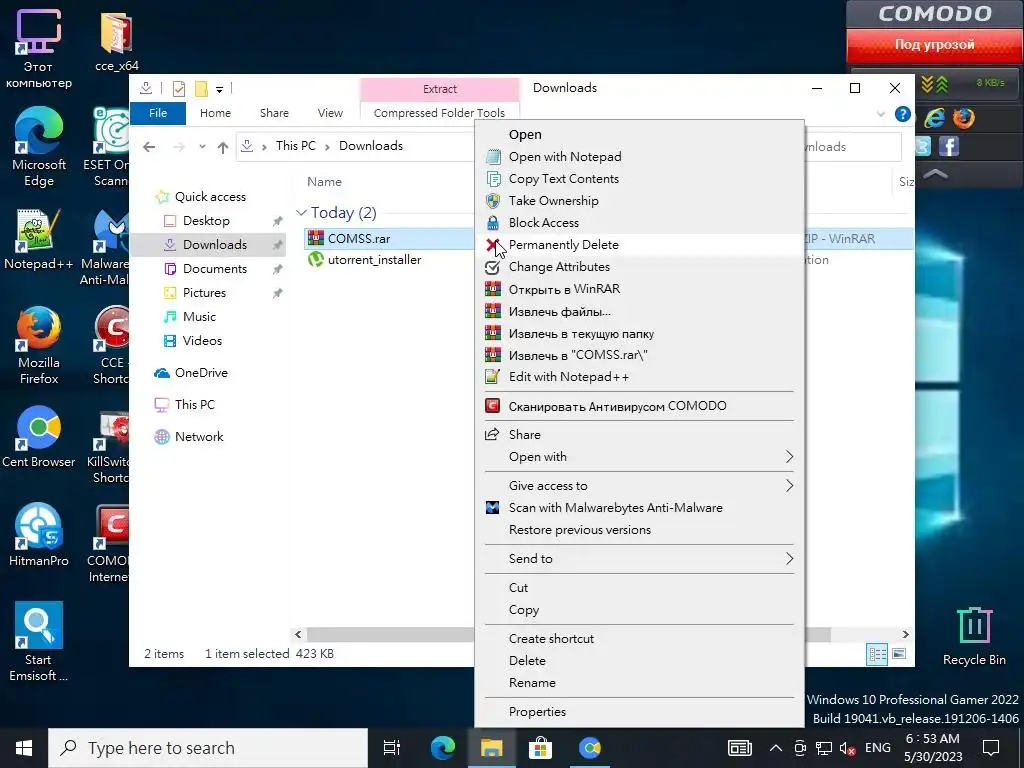Screen dimensions: 1024x768
Task: Select Pictures in navigation pane
Action: [x=204, y=293]
